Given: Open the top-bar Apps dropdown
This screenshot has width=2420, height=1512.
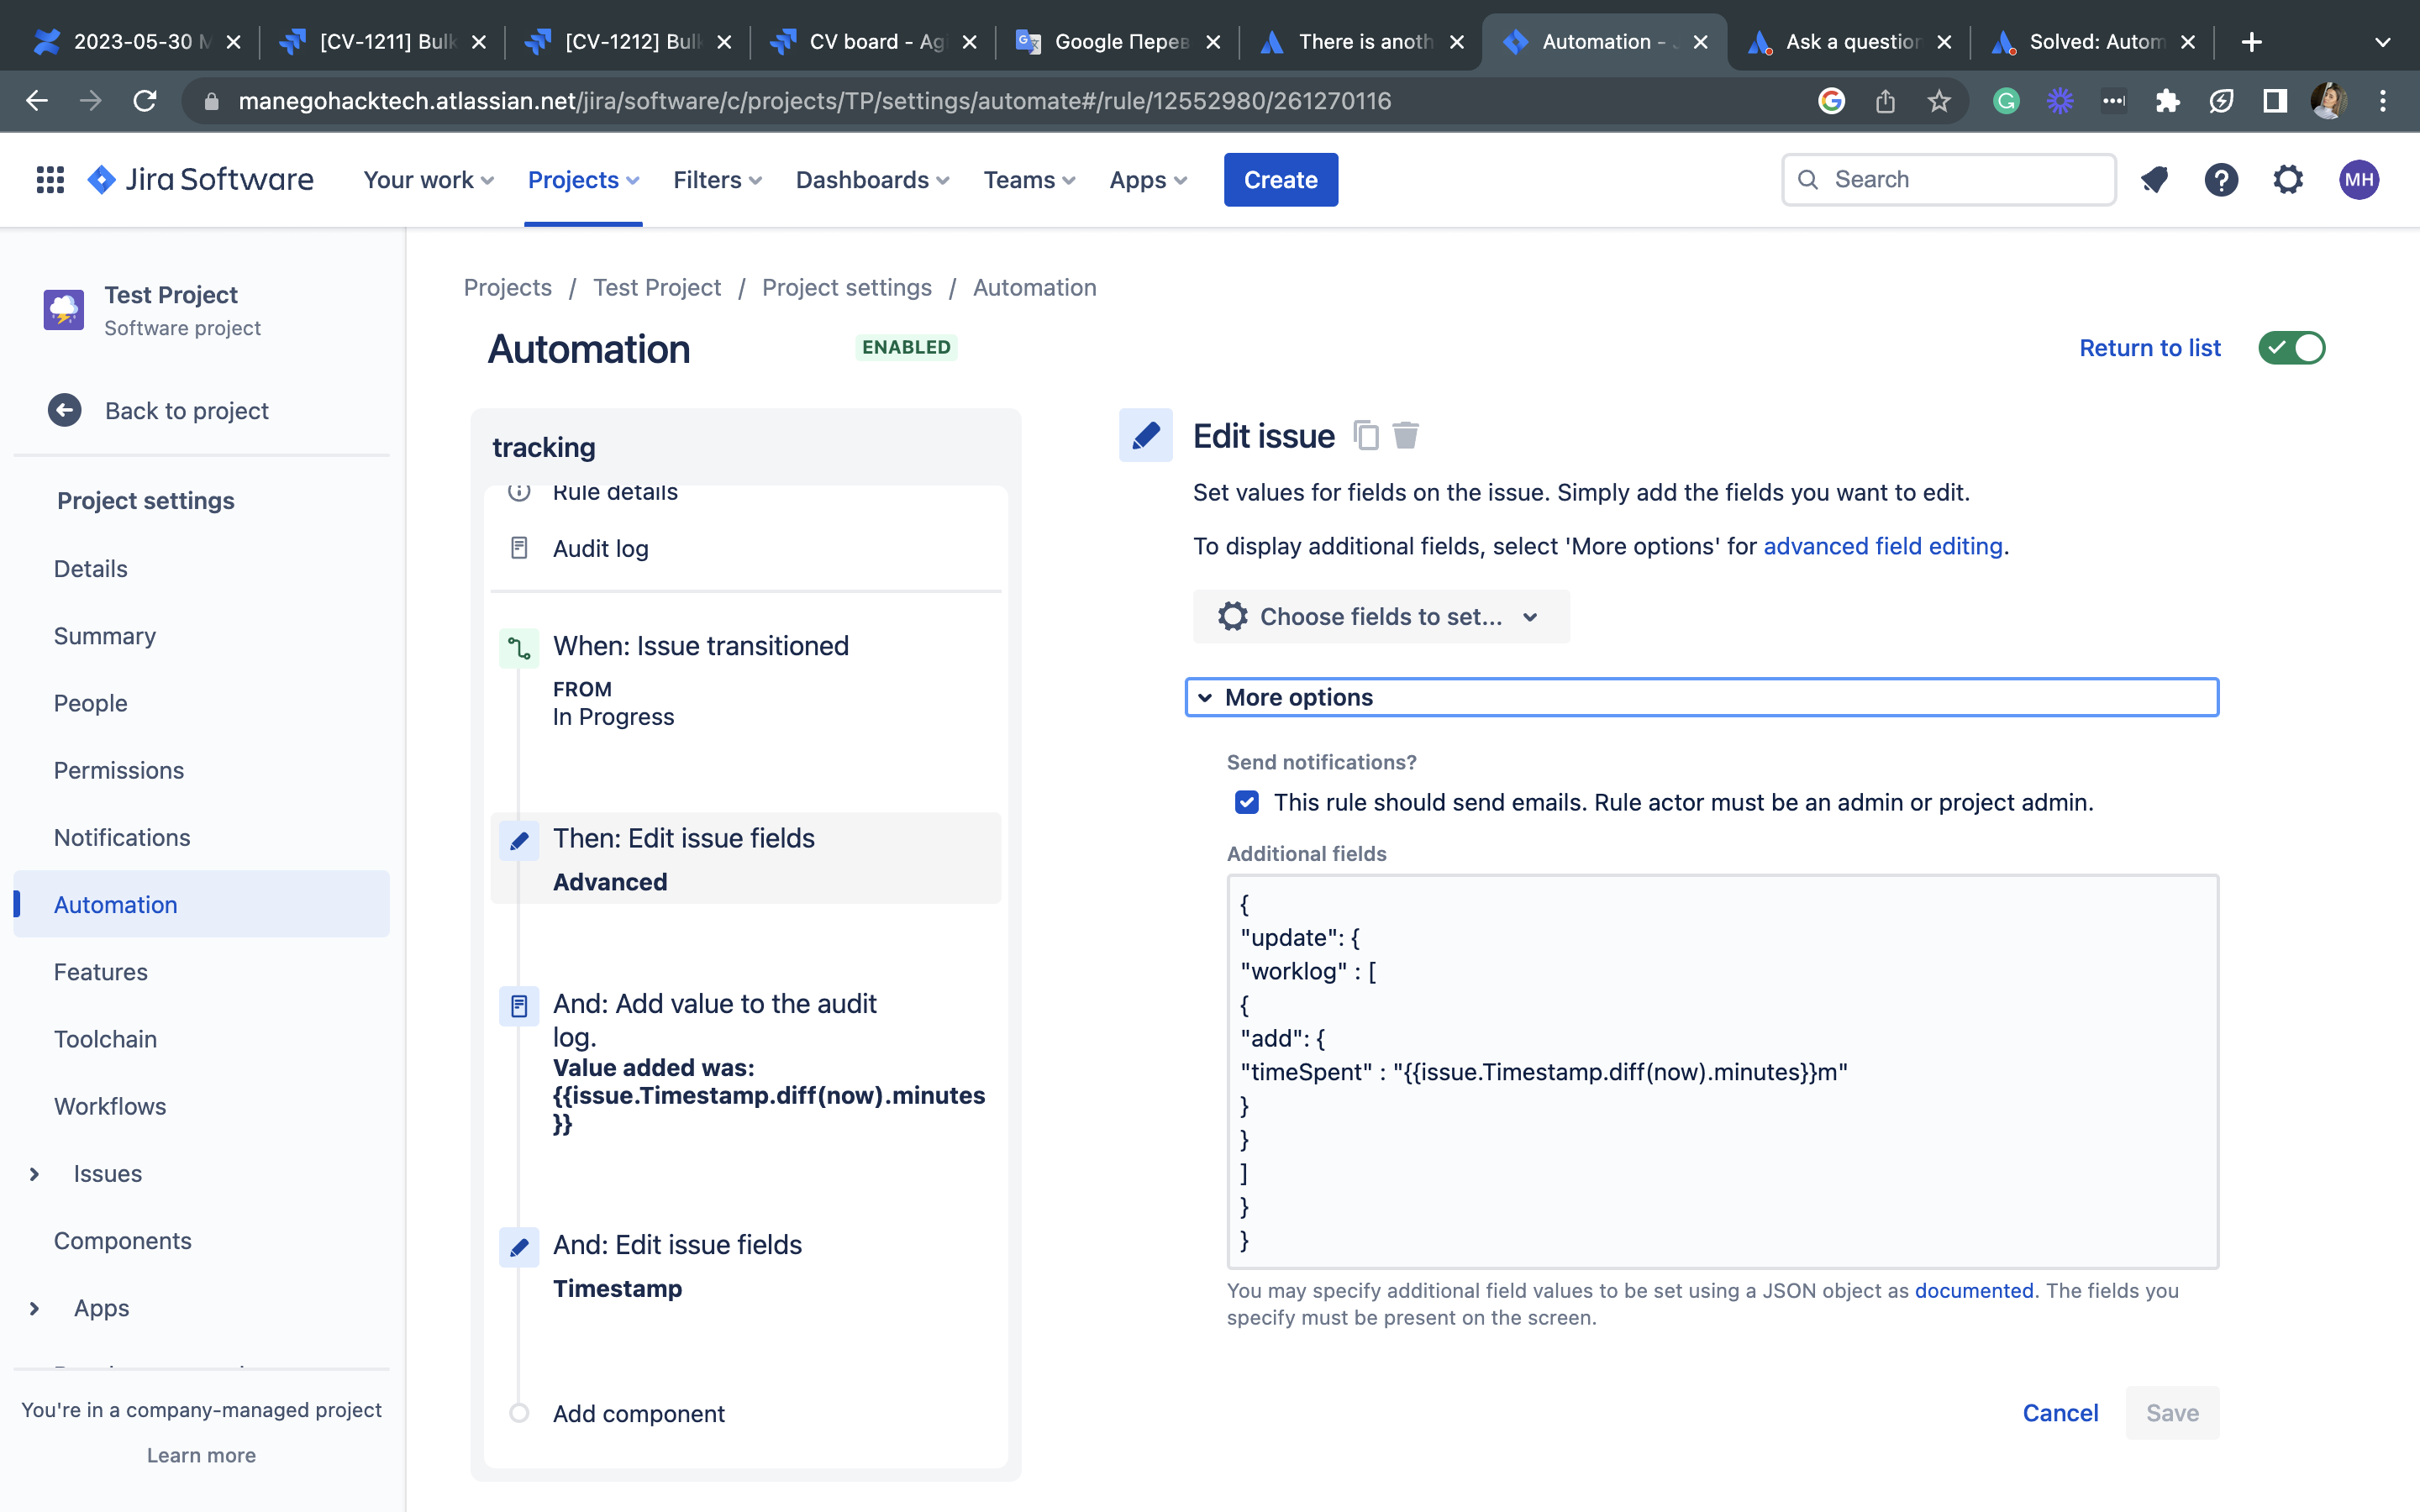Looking at the screenshot, I should point(1148,180).
